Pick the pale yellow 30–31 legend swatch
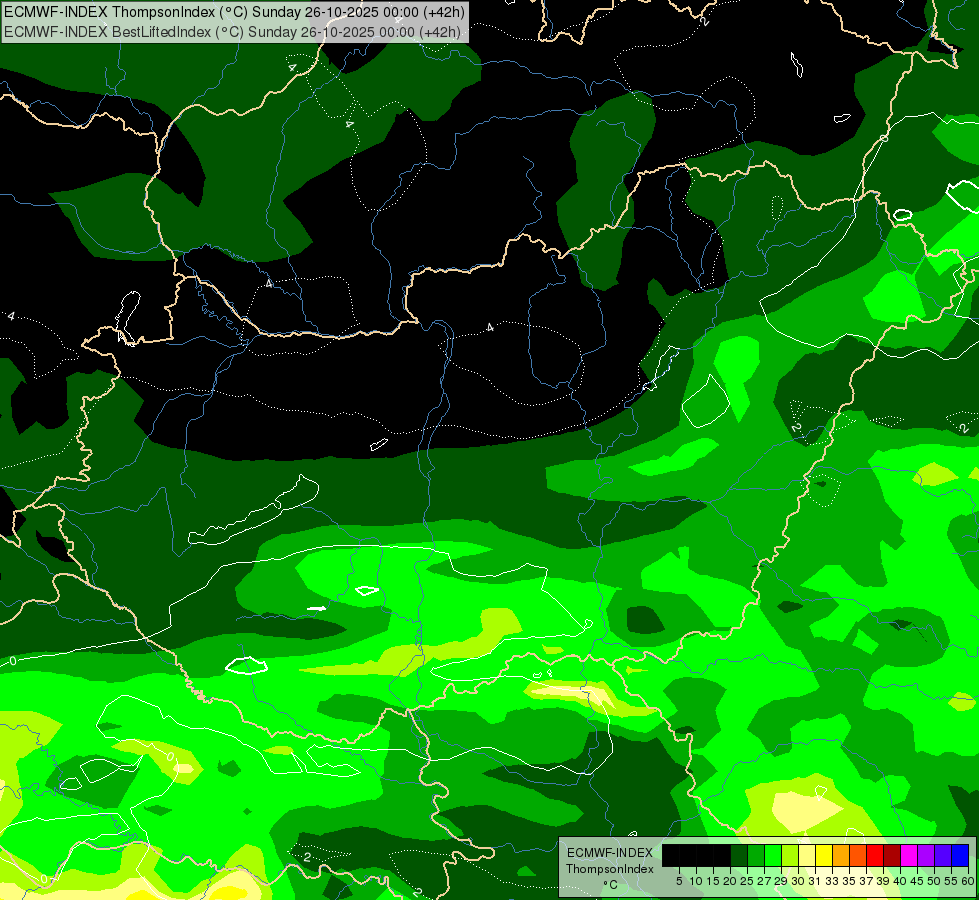The width and height of the screenshot is (979, 900). 807,855
